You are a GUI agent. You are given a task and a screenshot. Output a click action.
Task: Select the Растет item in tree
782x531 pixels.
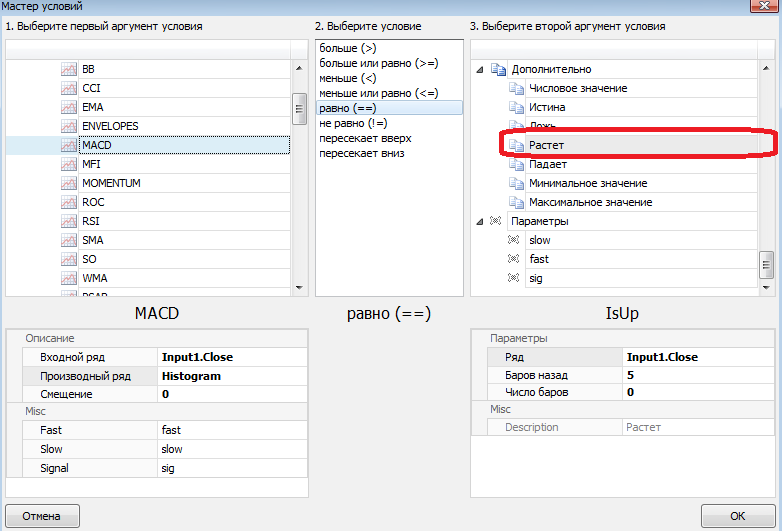coord(546,146)
